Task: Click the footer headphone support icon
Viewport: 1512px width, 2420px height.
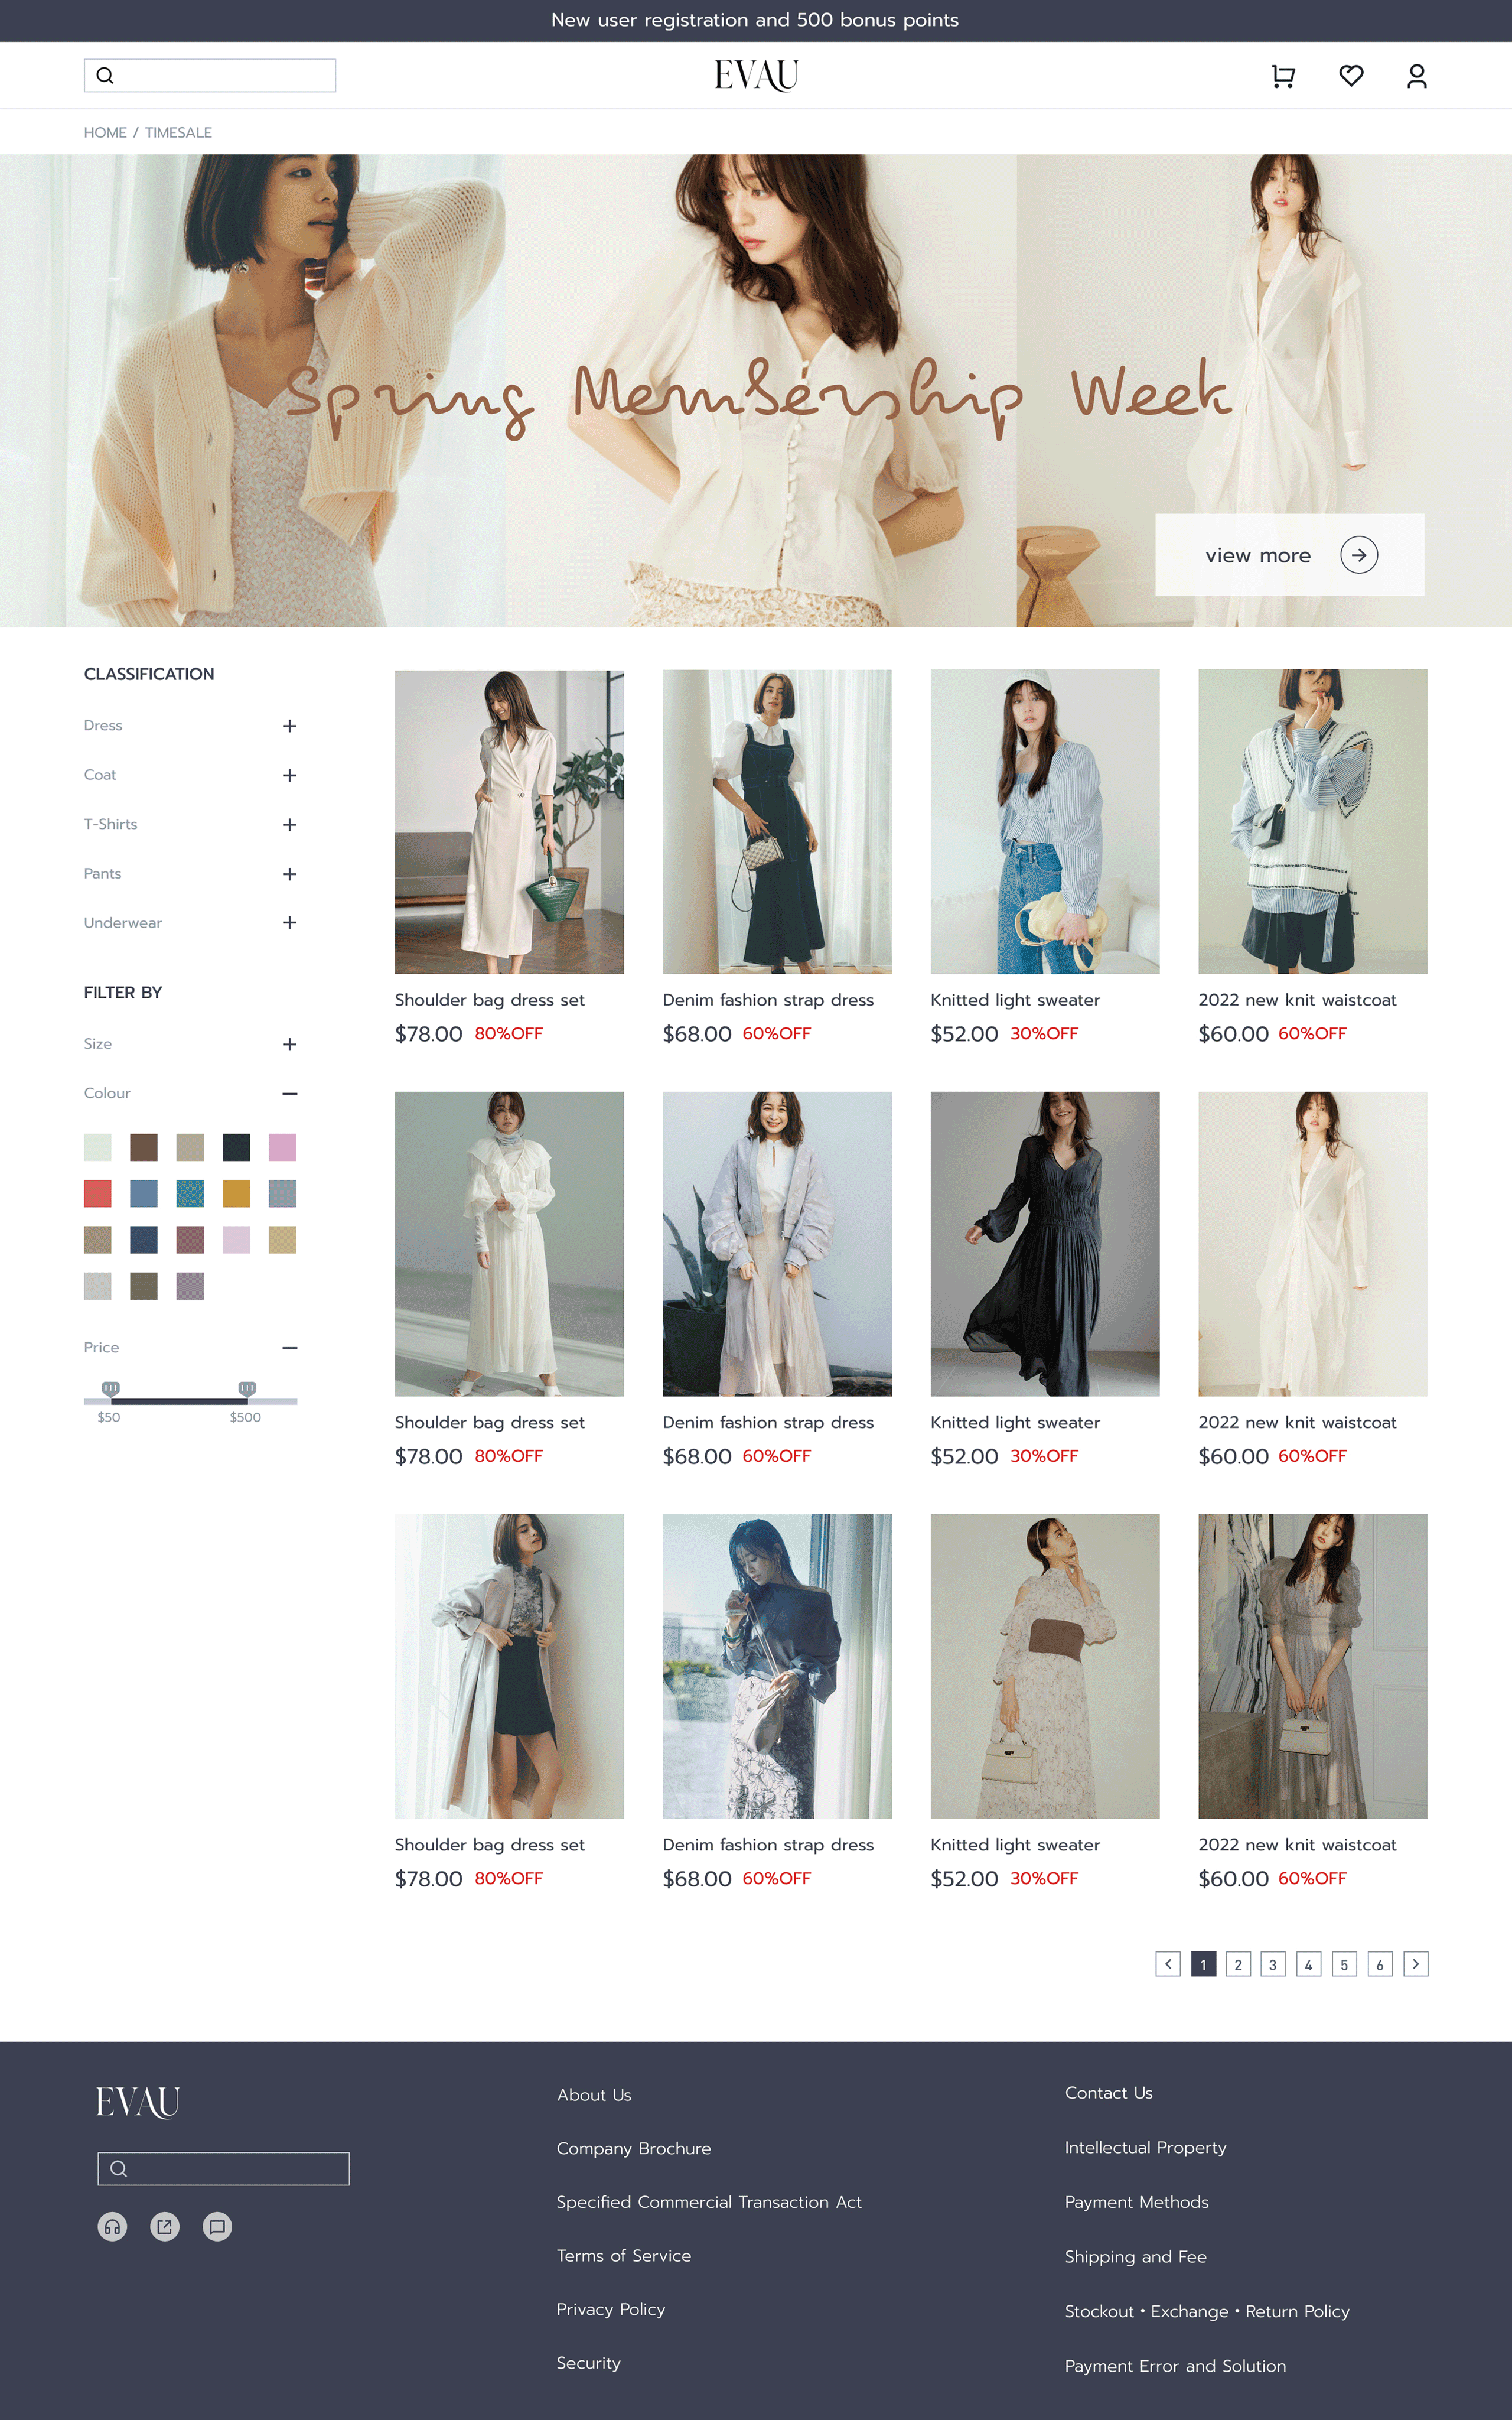Action: (113, 2226)
